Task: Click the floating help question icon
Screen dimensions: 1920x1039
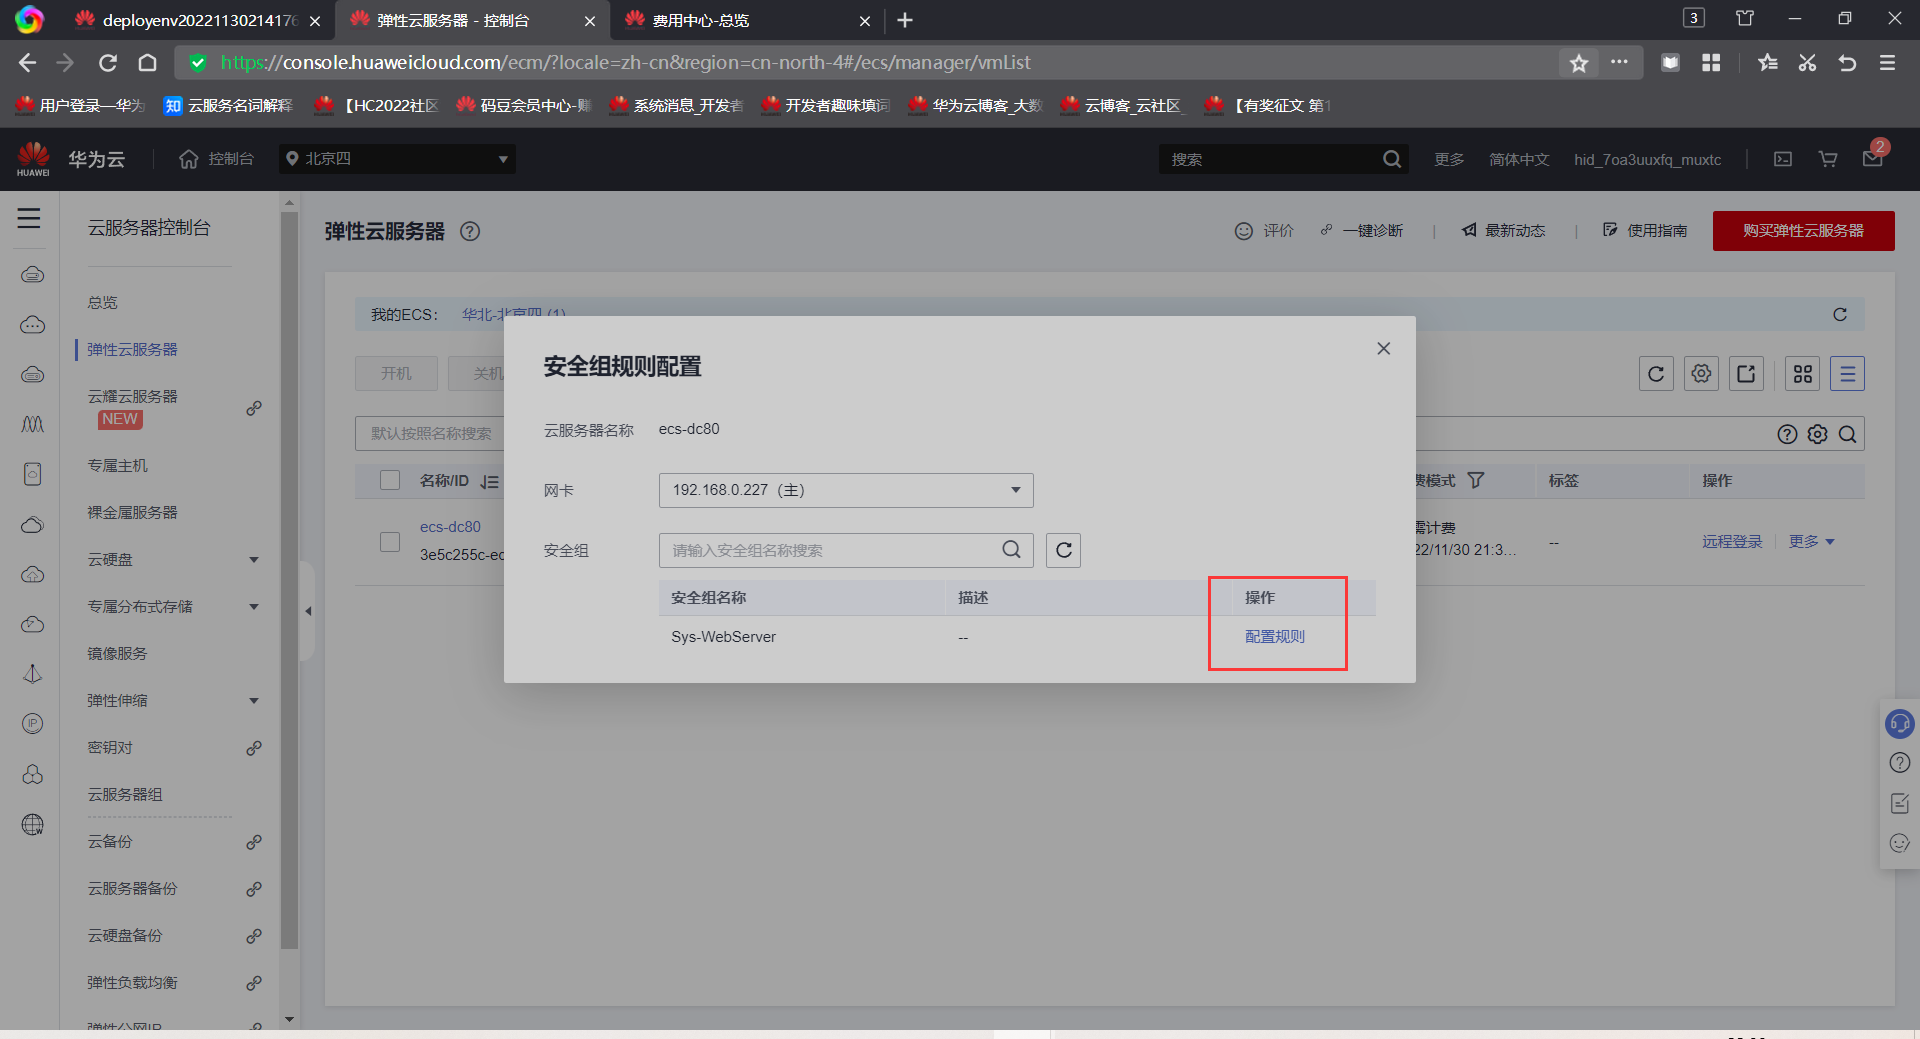Action: pos(1899,763)
